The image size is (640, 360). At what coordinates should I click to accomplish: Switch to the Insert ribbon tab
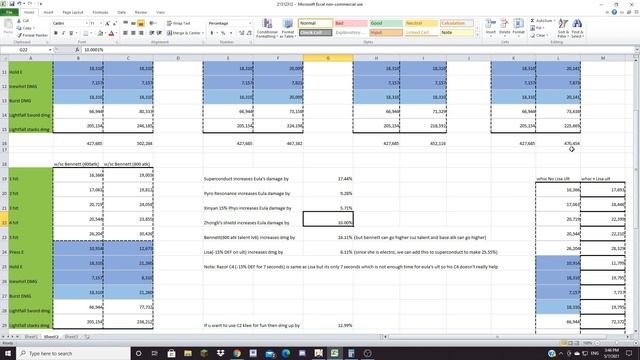click(48, 12)
